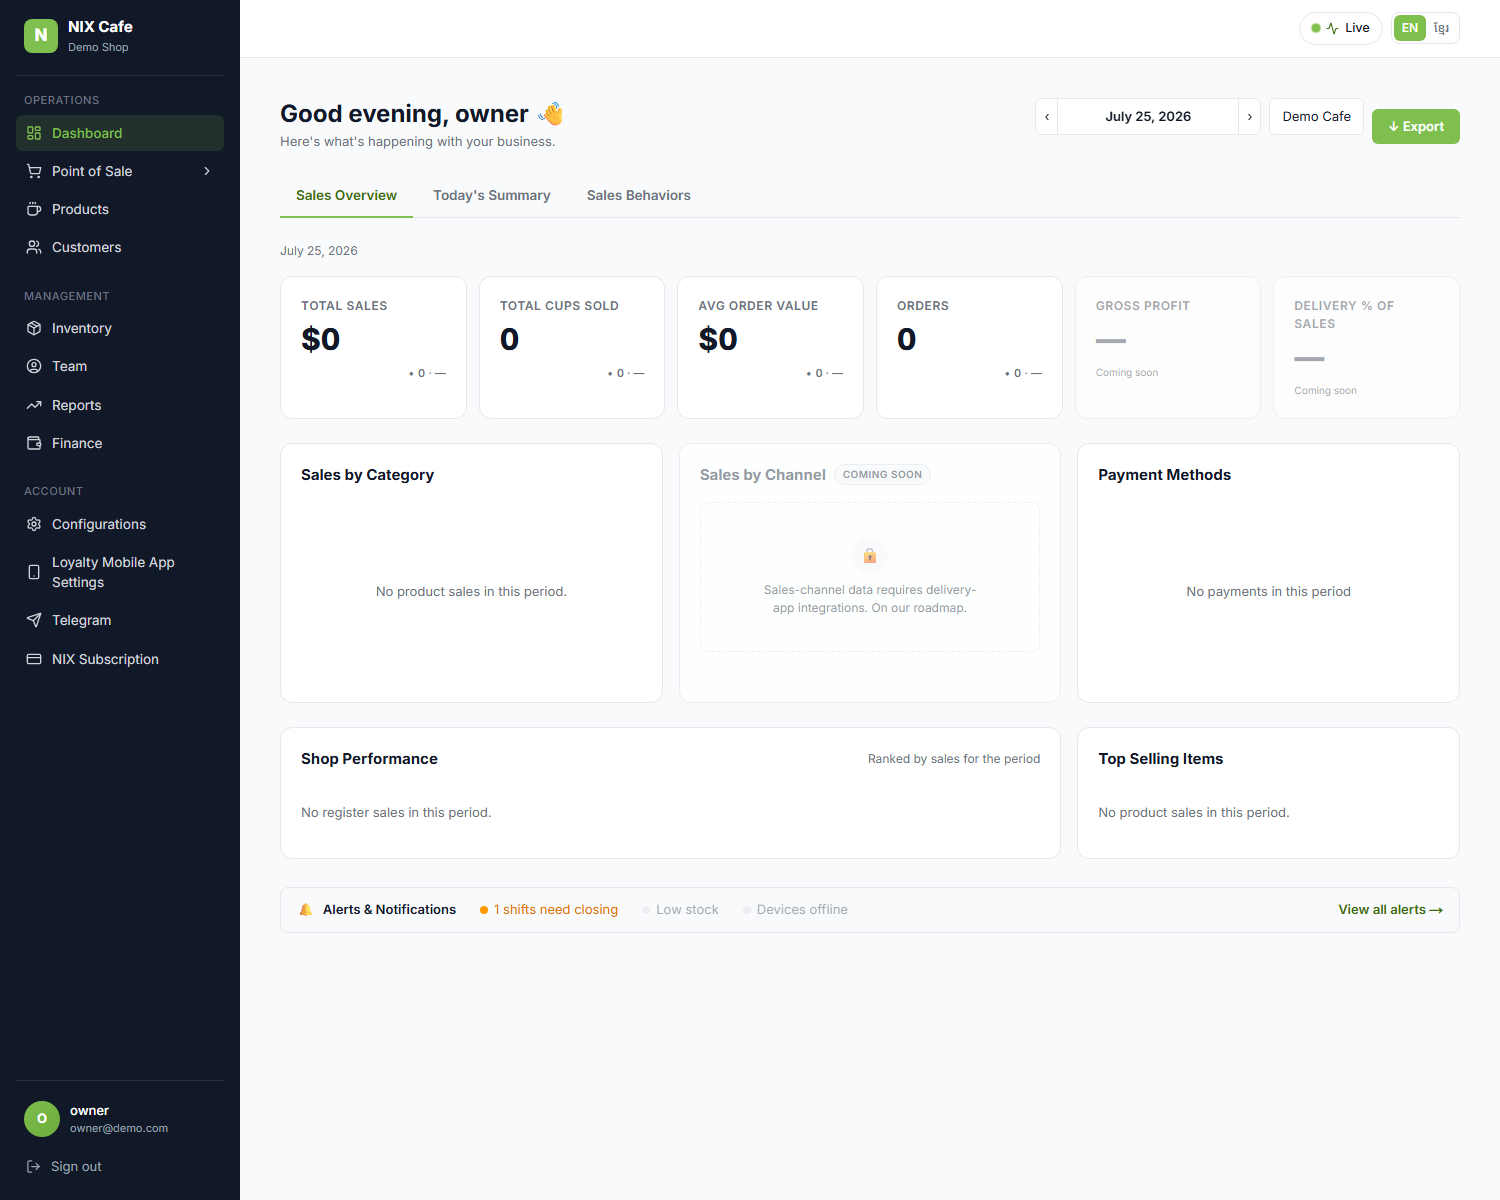Click the Products cup icon
Image resolution: width=1500 pixels, height=1200 pixels.
click(x=34, y=209)
